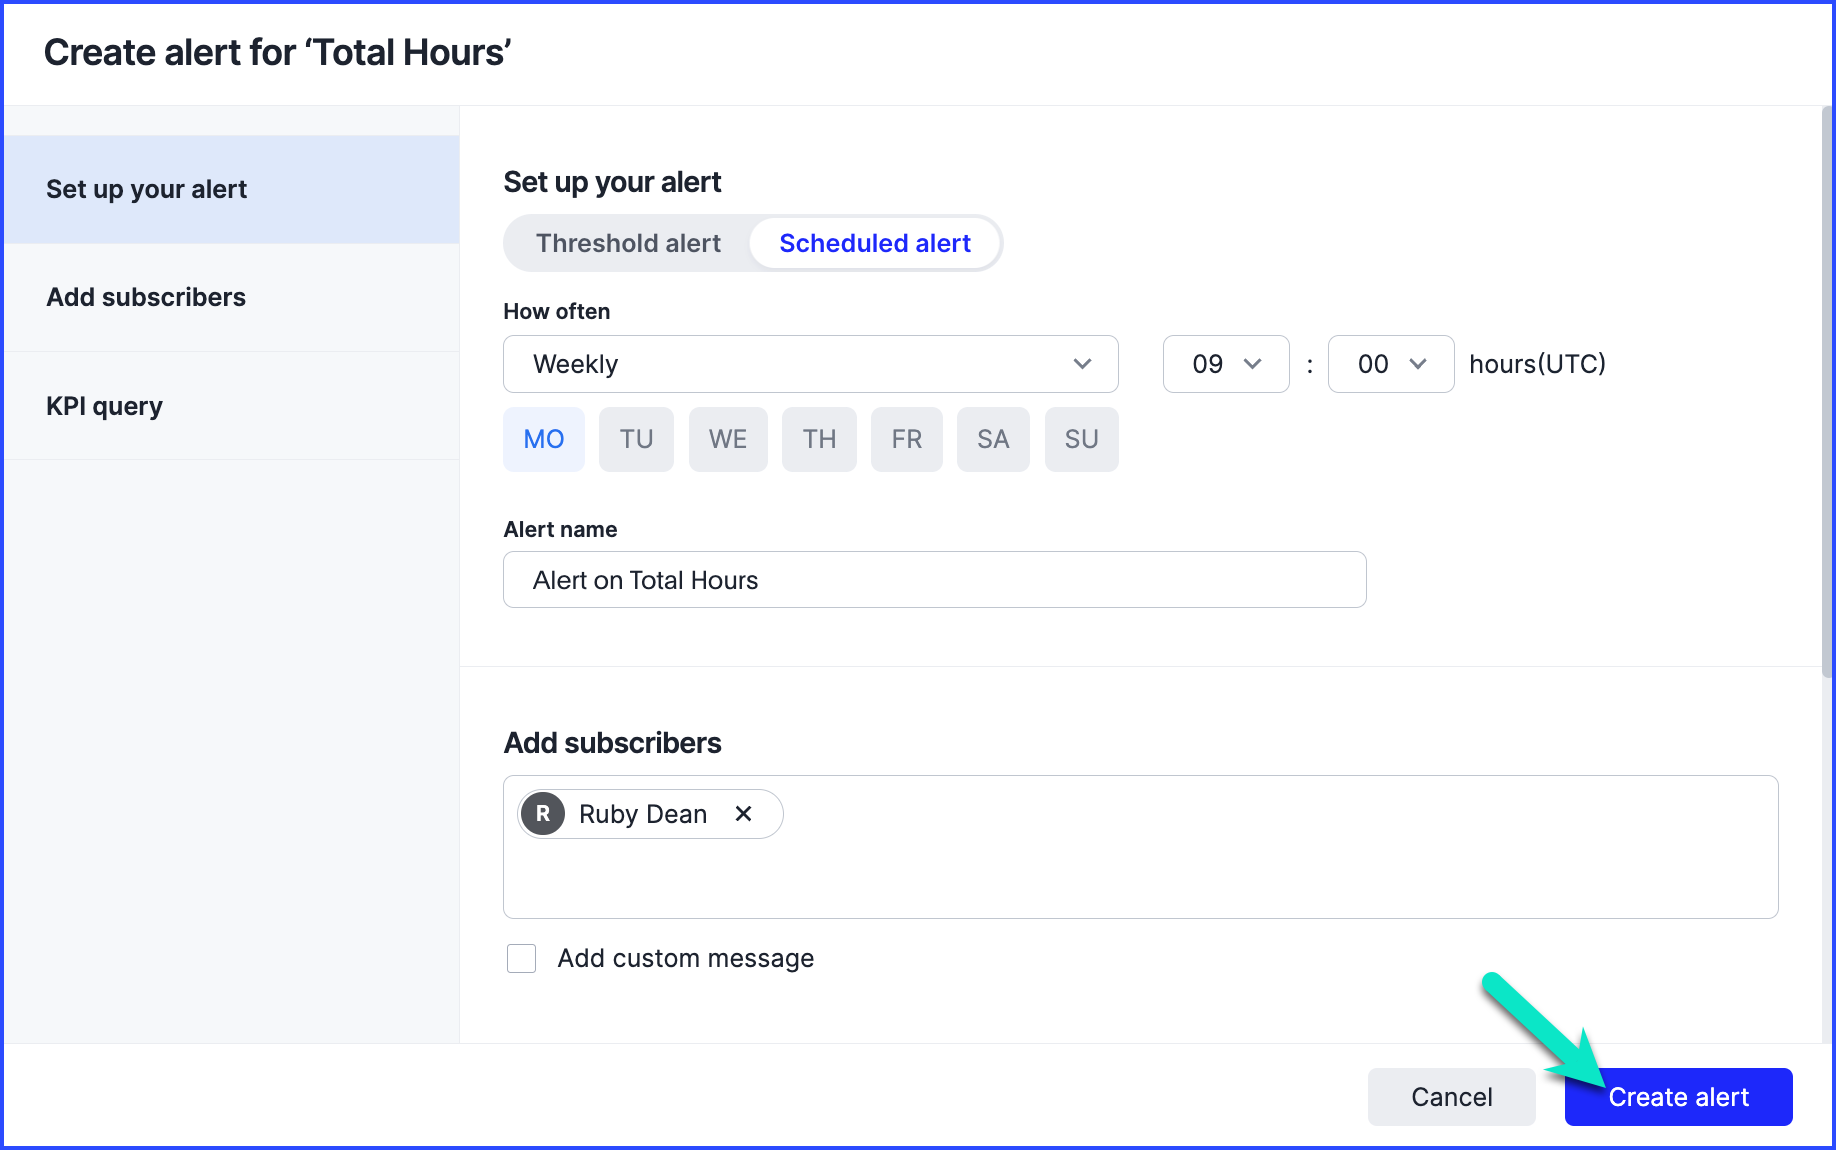Toggle Monday (MO) day selection

click(x=543, y=439)
